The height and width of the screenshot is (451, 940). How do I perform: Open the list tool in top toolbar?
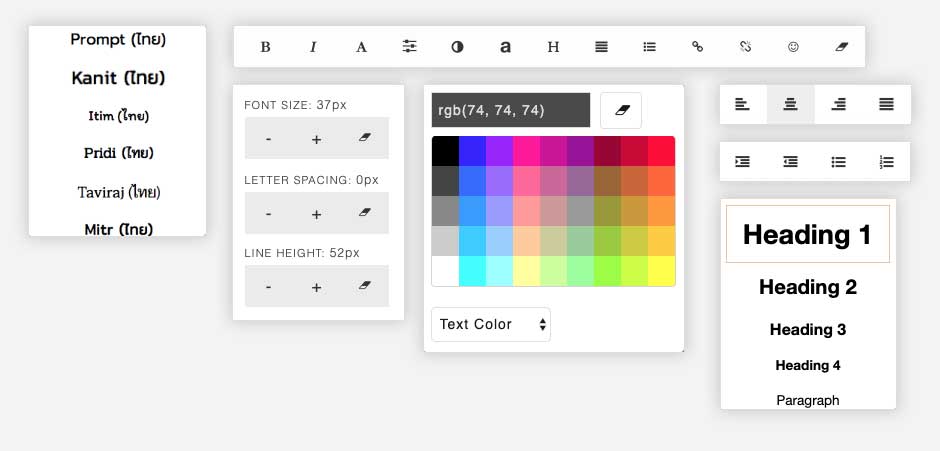[x=649, y=47]
